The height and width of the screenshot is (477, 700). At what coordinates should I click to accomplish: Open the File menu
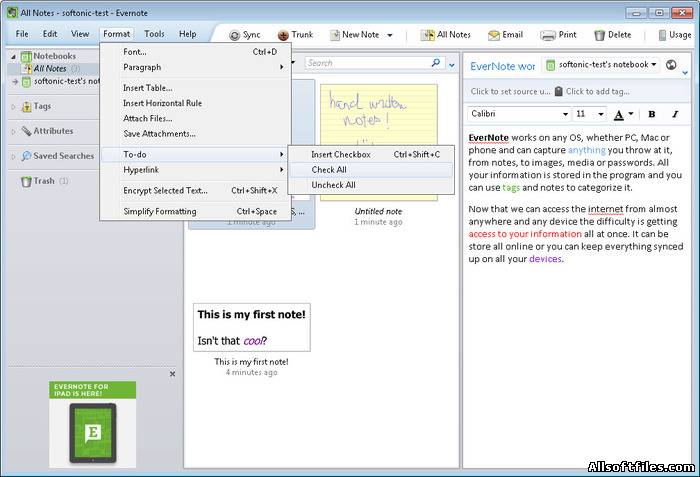[x=22, y=34]
